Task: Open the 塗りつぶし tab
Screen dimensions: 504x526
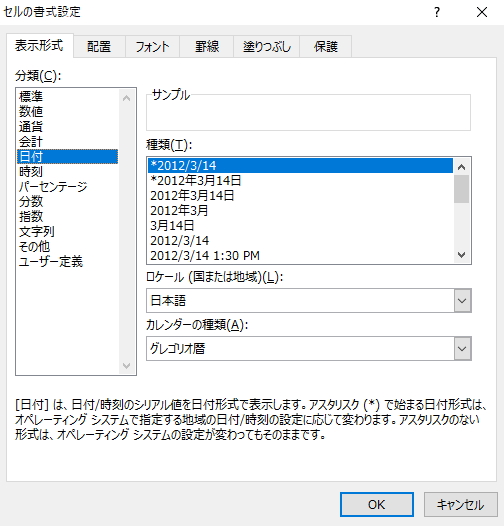Action: (x=266, y=46)
